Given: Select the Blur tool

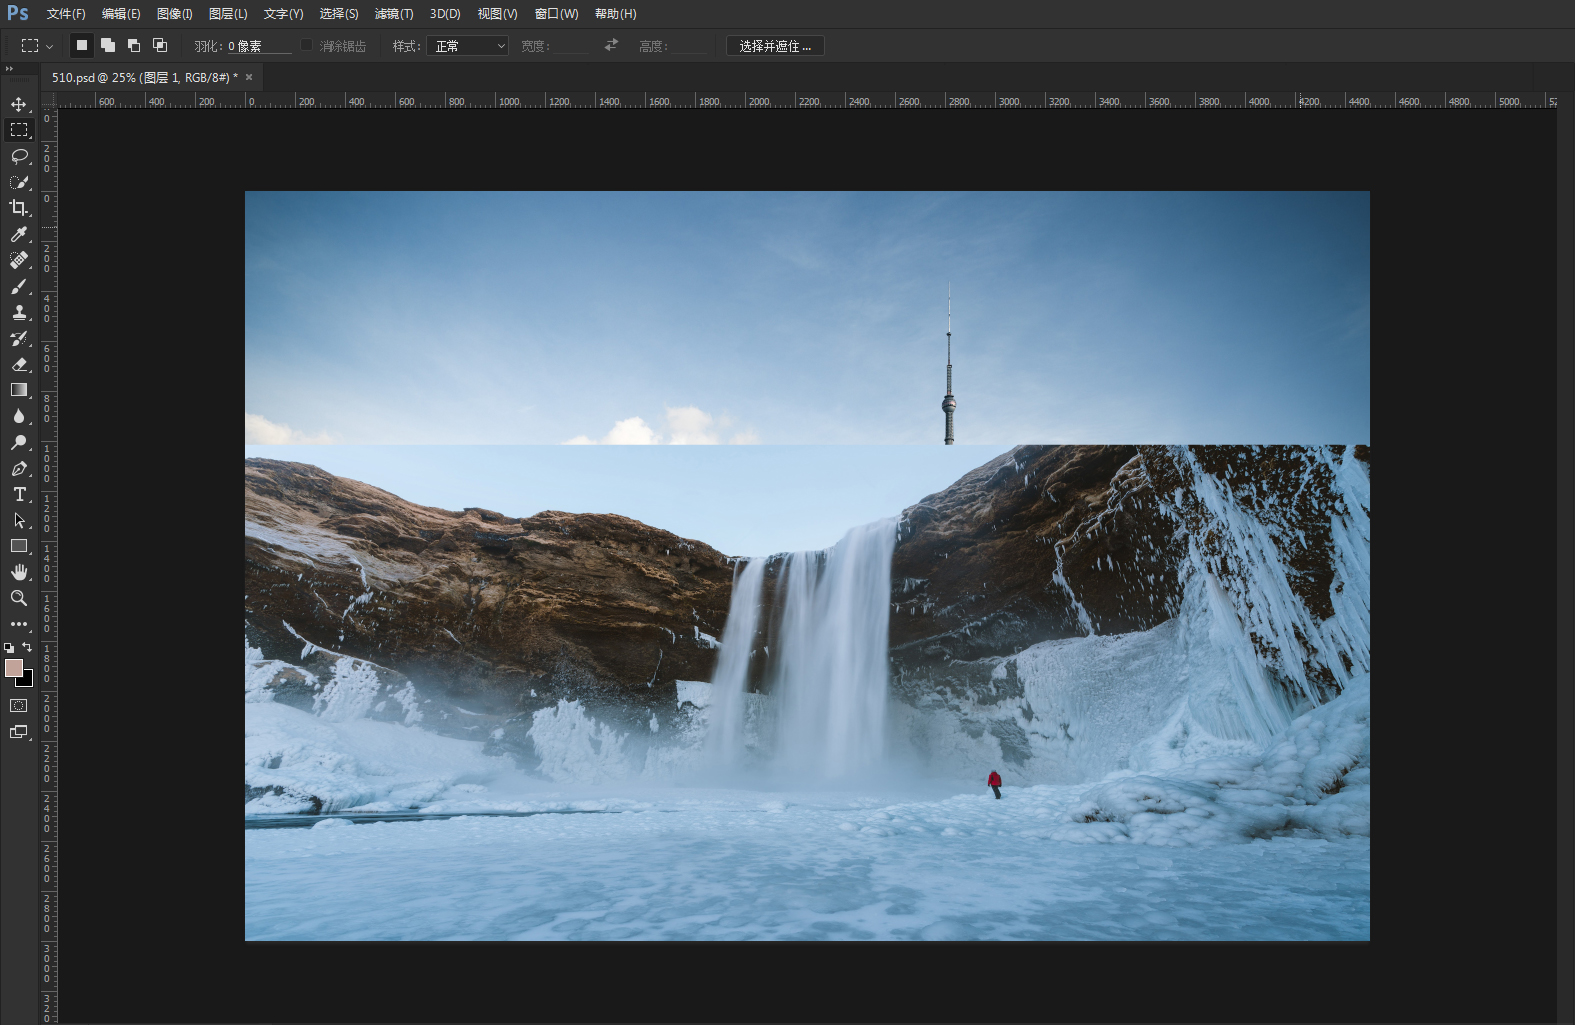Looking at the screenshot, I should click(19, 416).
